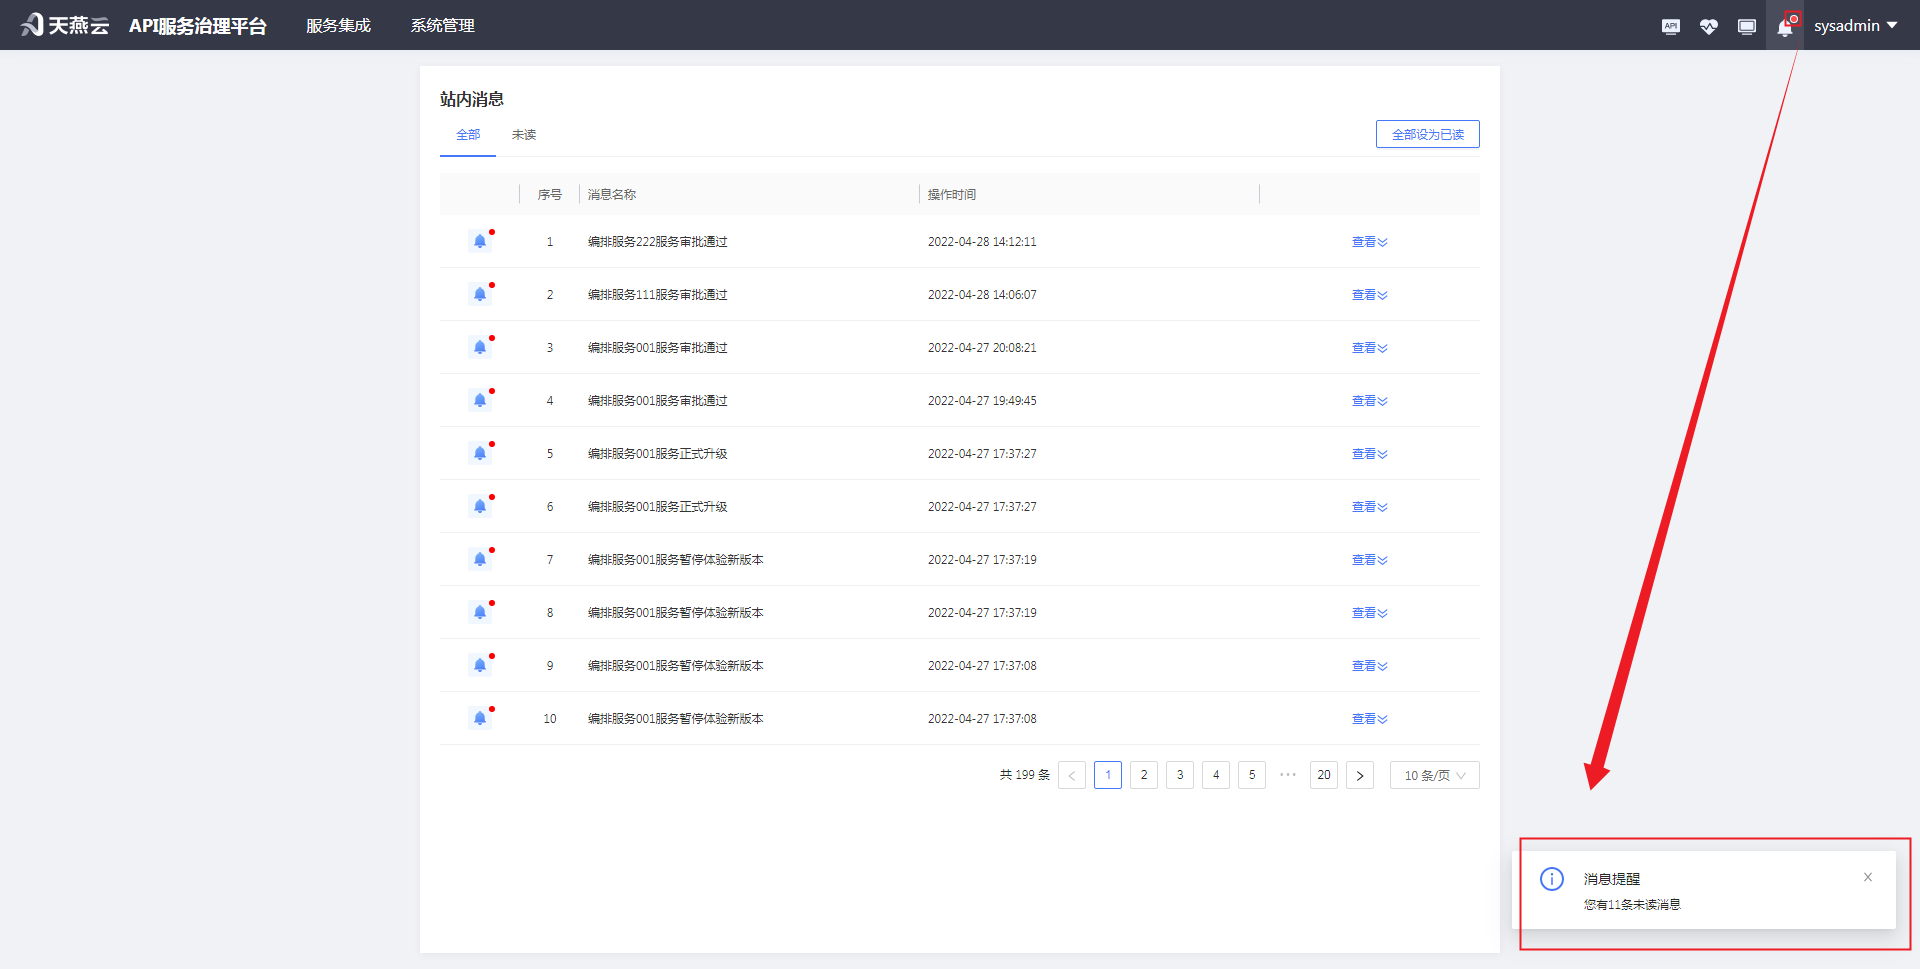Viewport: 1920px width, 969px height.
Task: Click the bell icon on row 5 编排服务001服务正式升级
Action: pos(480,453)
